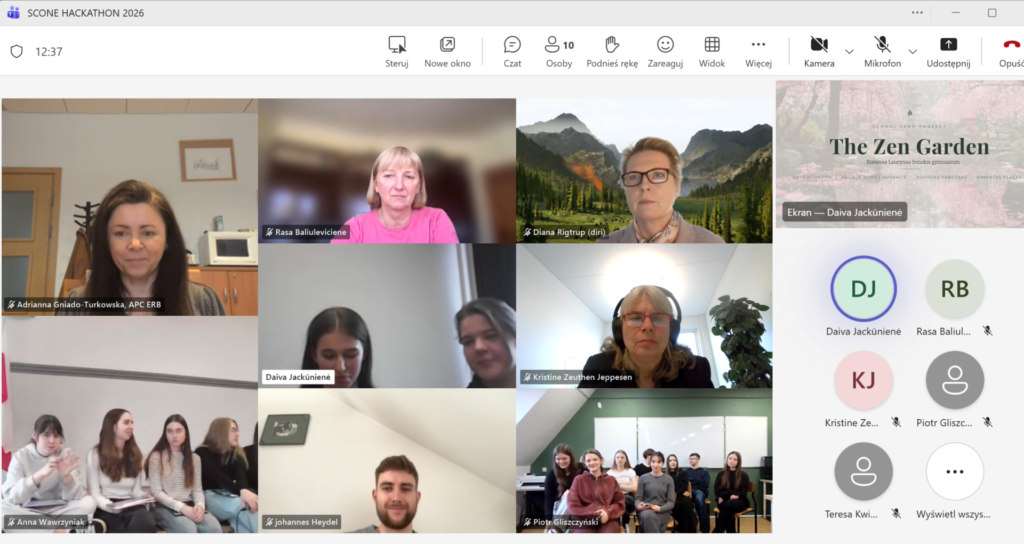Raise hand with Podnieś rękę
This screenshot has width=1024, height=544.
[612, 45]
